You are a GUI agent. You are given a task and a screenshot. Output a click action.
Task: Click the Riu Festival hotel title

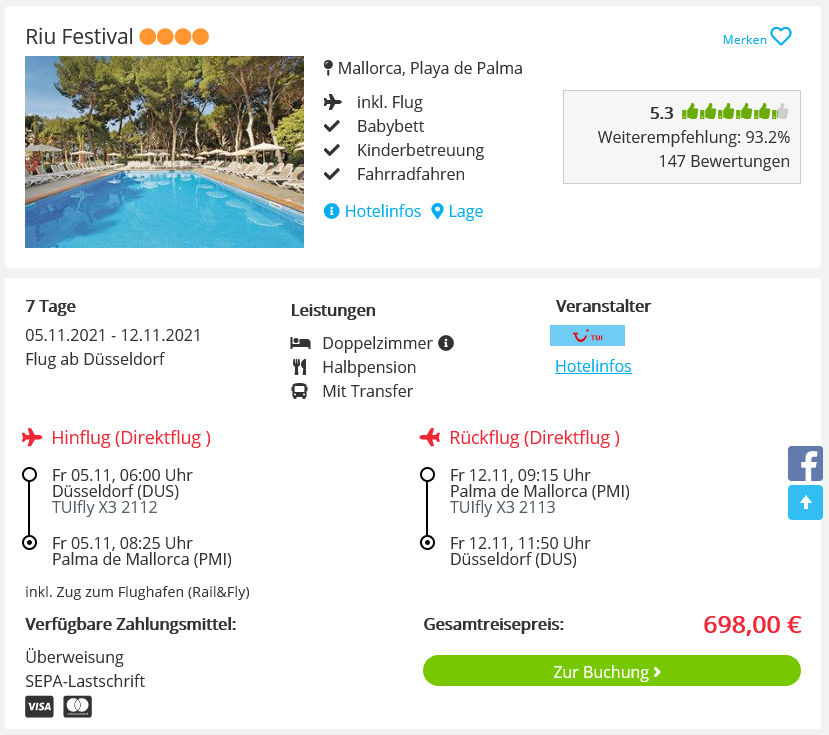click(x=79, y=37)
